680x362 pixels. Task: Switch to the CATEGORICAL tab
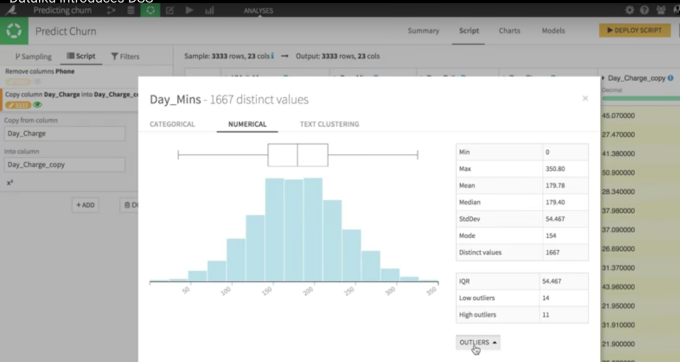point(172,124)
